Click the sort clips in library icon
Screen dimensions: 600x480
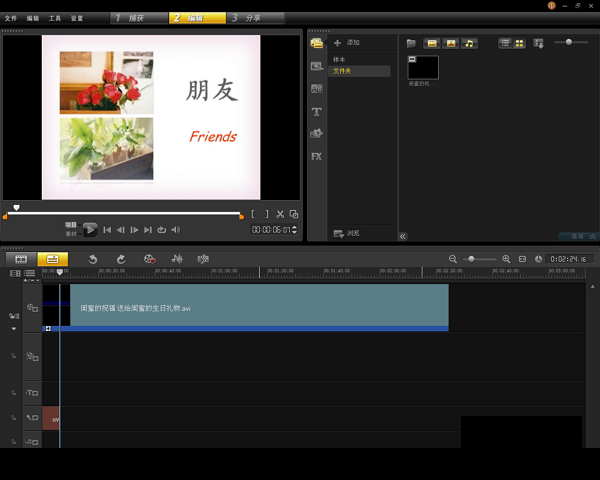point(538,43)
